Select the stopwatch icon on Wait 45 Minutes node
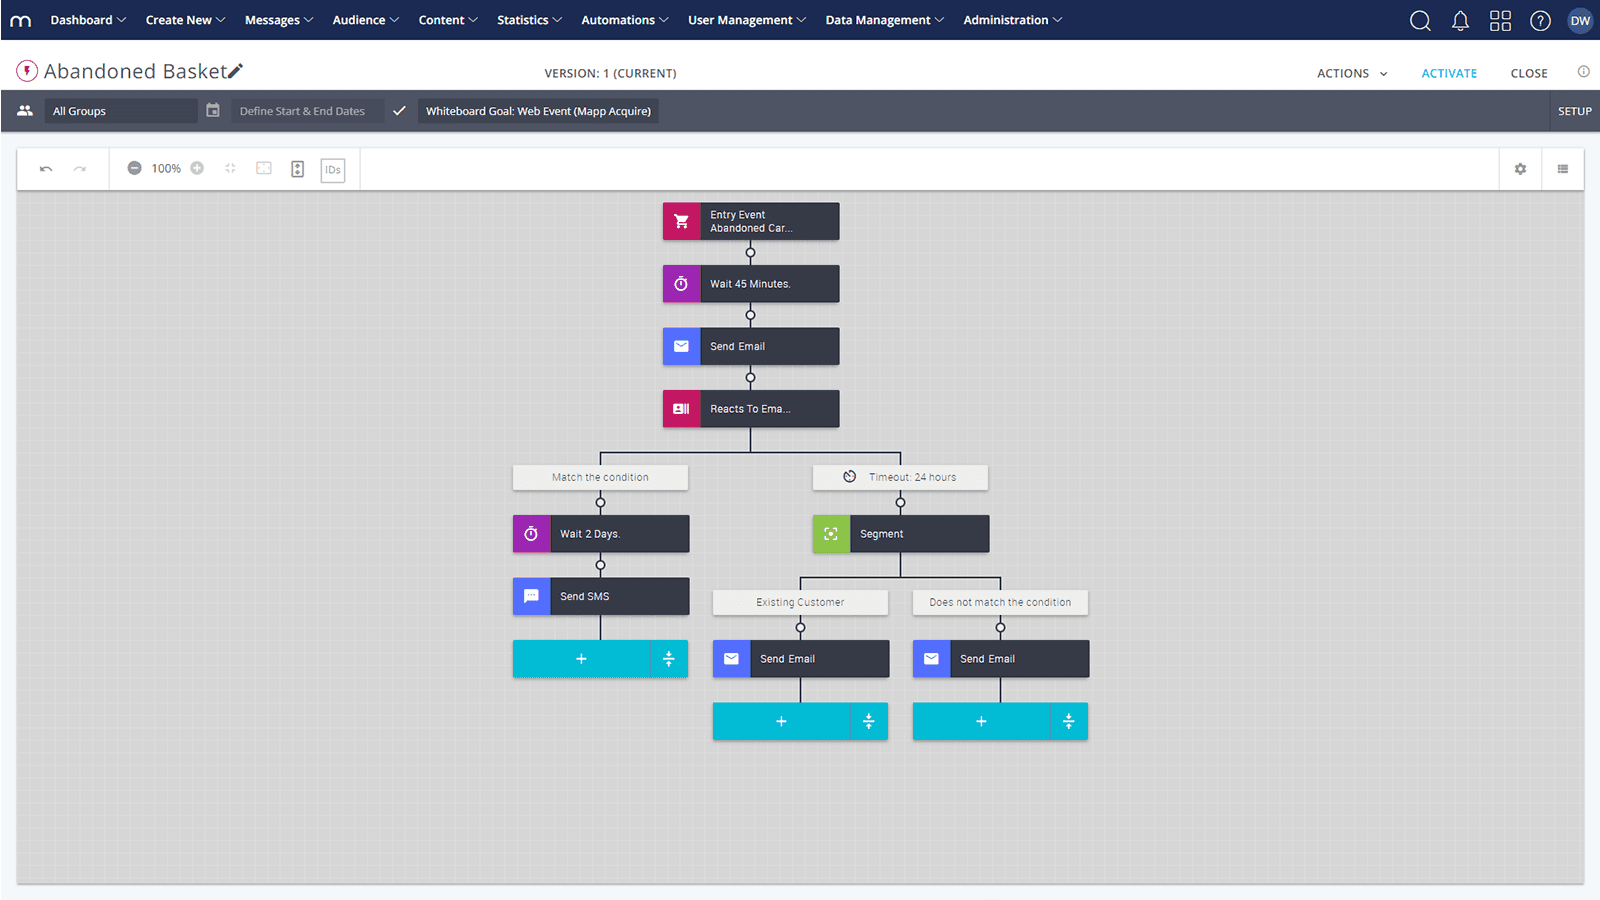1600x900 pixels. 681,283
